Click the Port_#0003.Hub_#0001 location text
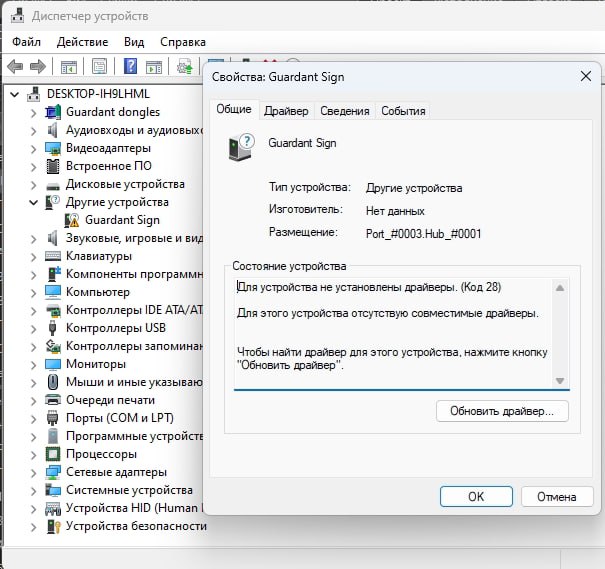The width and height of the screenshot is (605, 569). [423, 234]
